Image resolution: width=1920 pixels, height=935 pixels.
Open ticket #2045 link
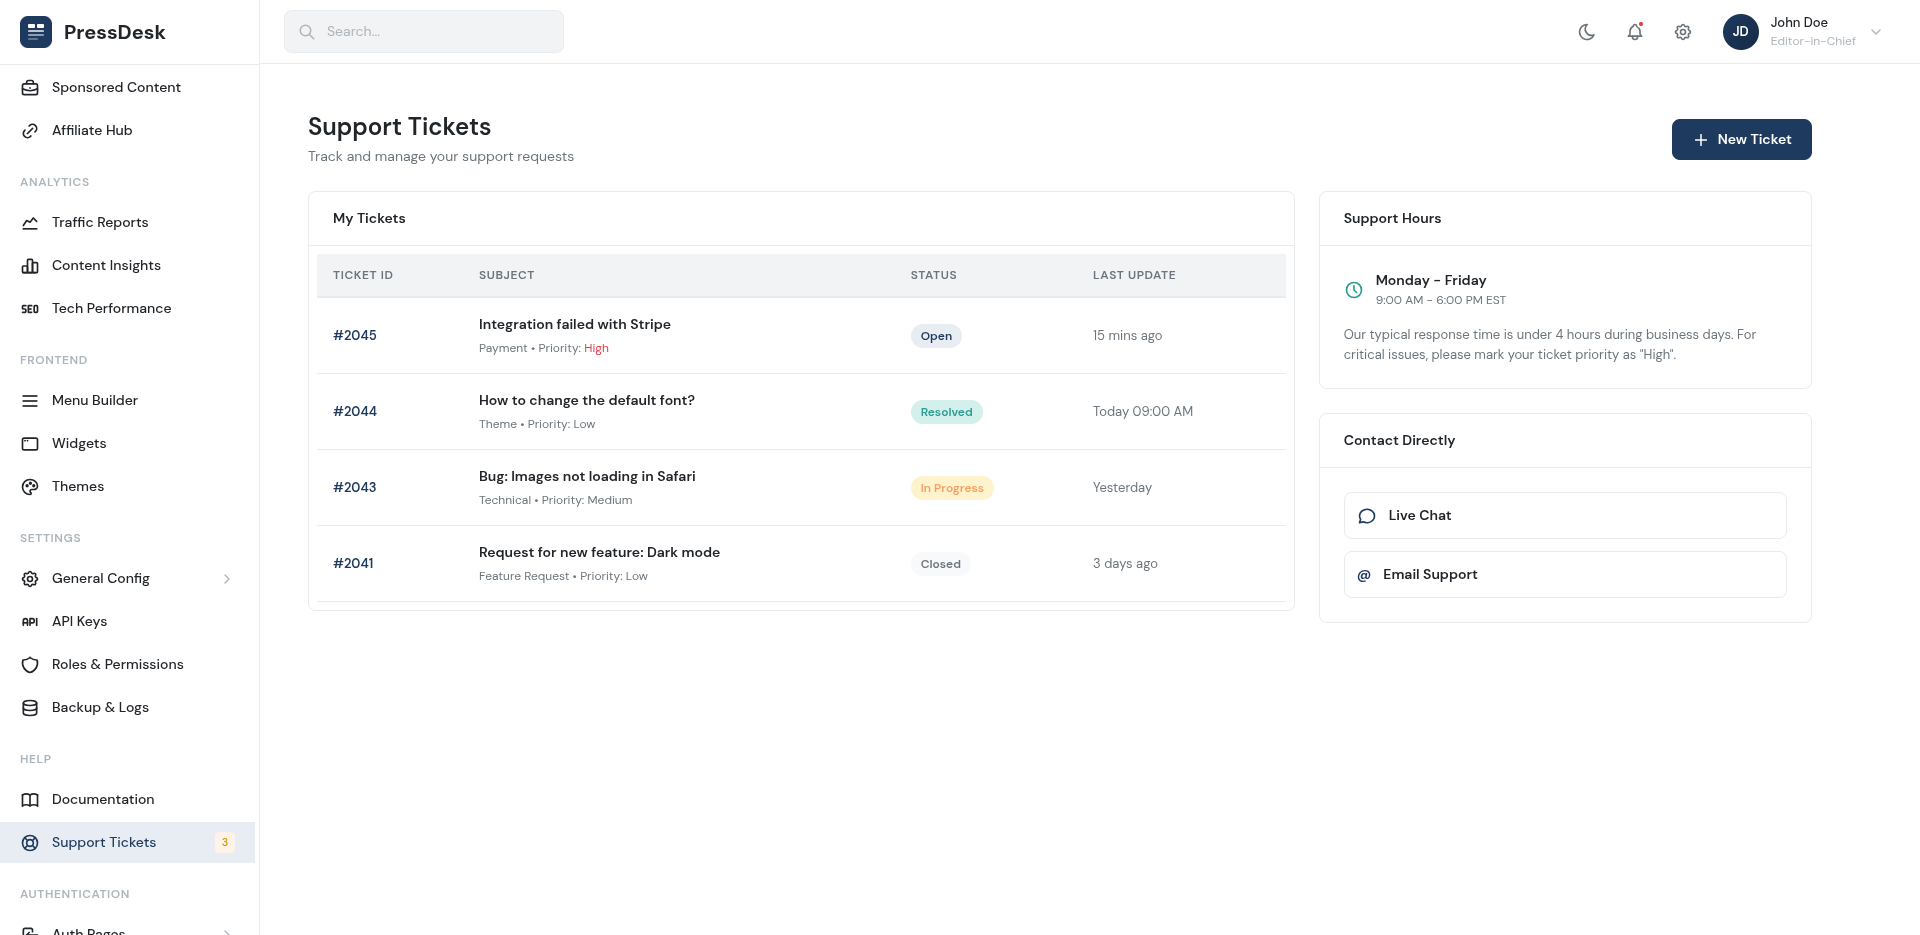(355, 336)
